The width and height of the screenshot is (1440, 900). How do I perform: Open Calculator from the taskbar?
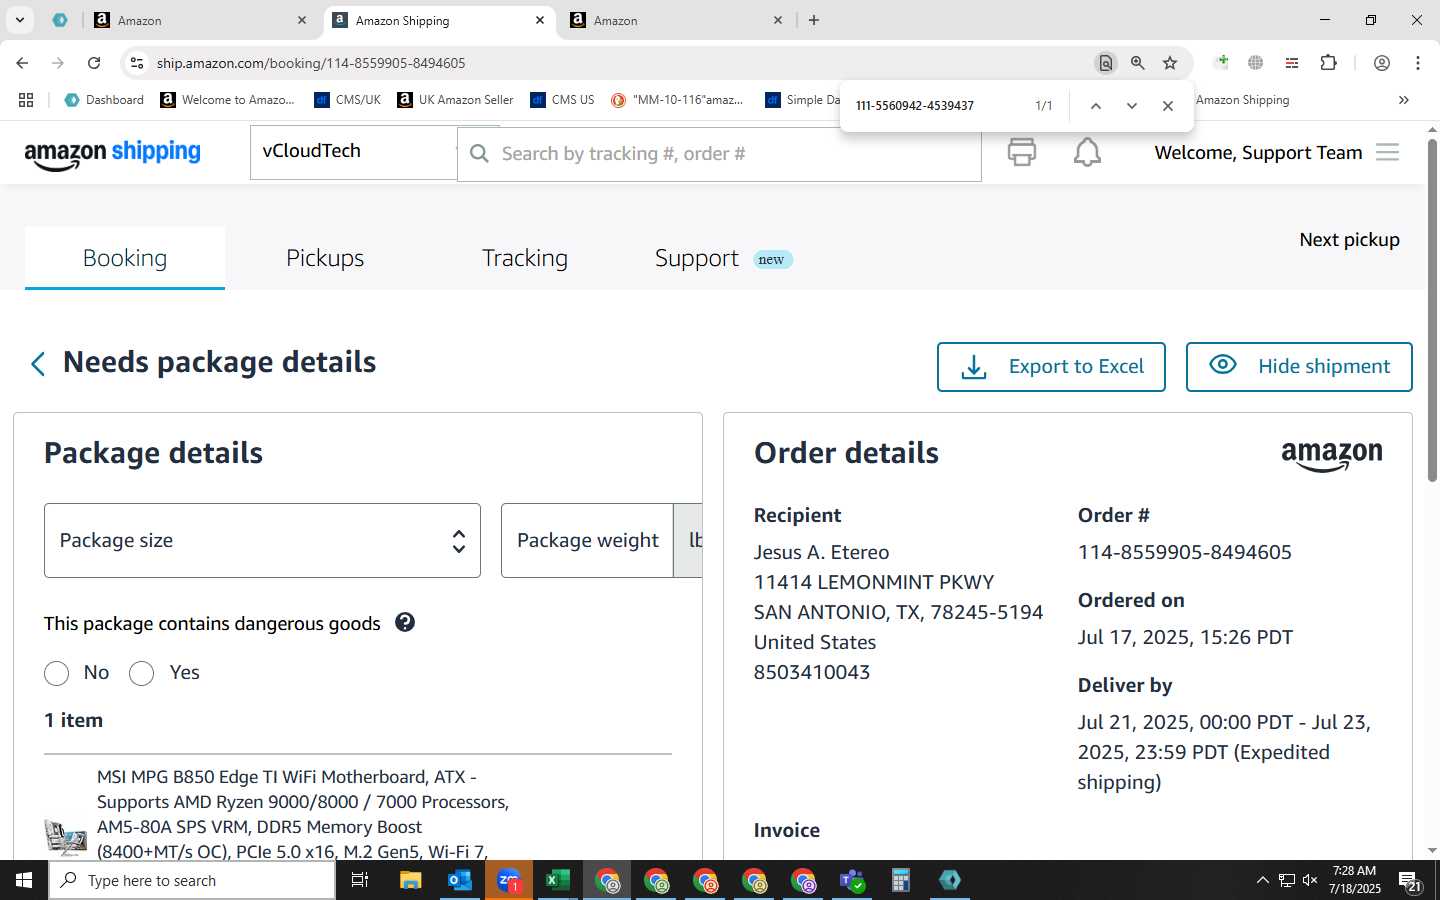pyautogui.click(x=901, y=880)
